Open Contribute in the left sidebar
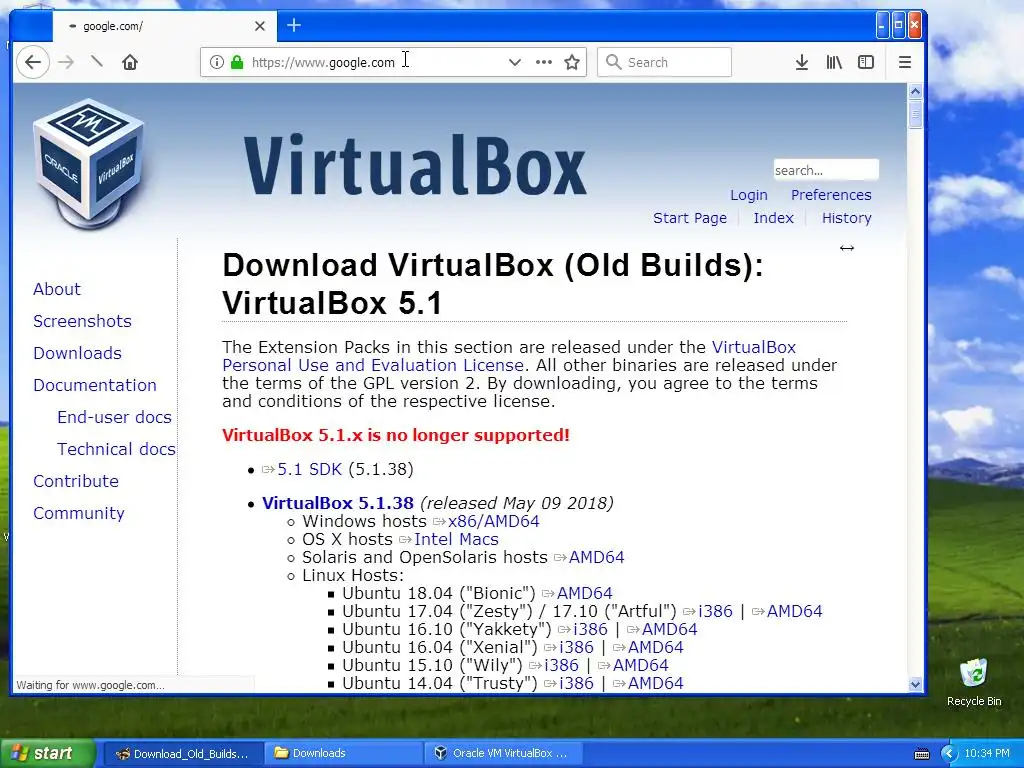 tap(76, 481)
